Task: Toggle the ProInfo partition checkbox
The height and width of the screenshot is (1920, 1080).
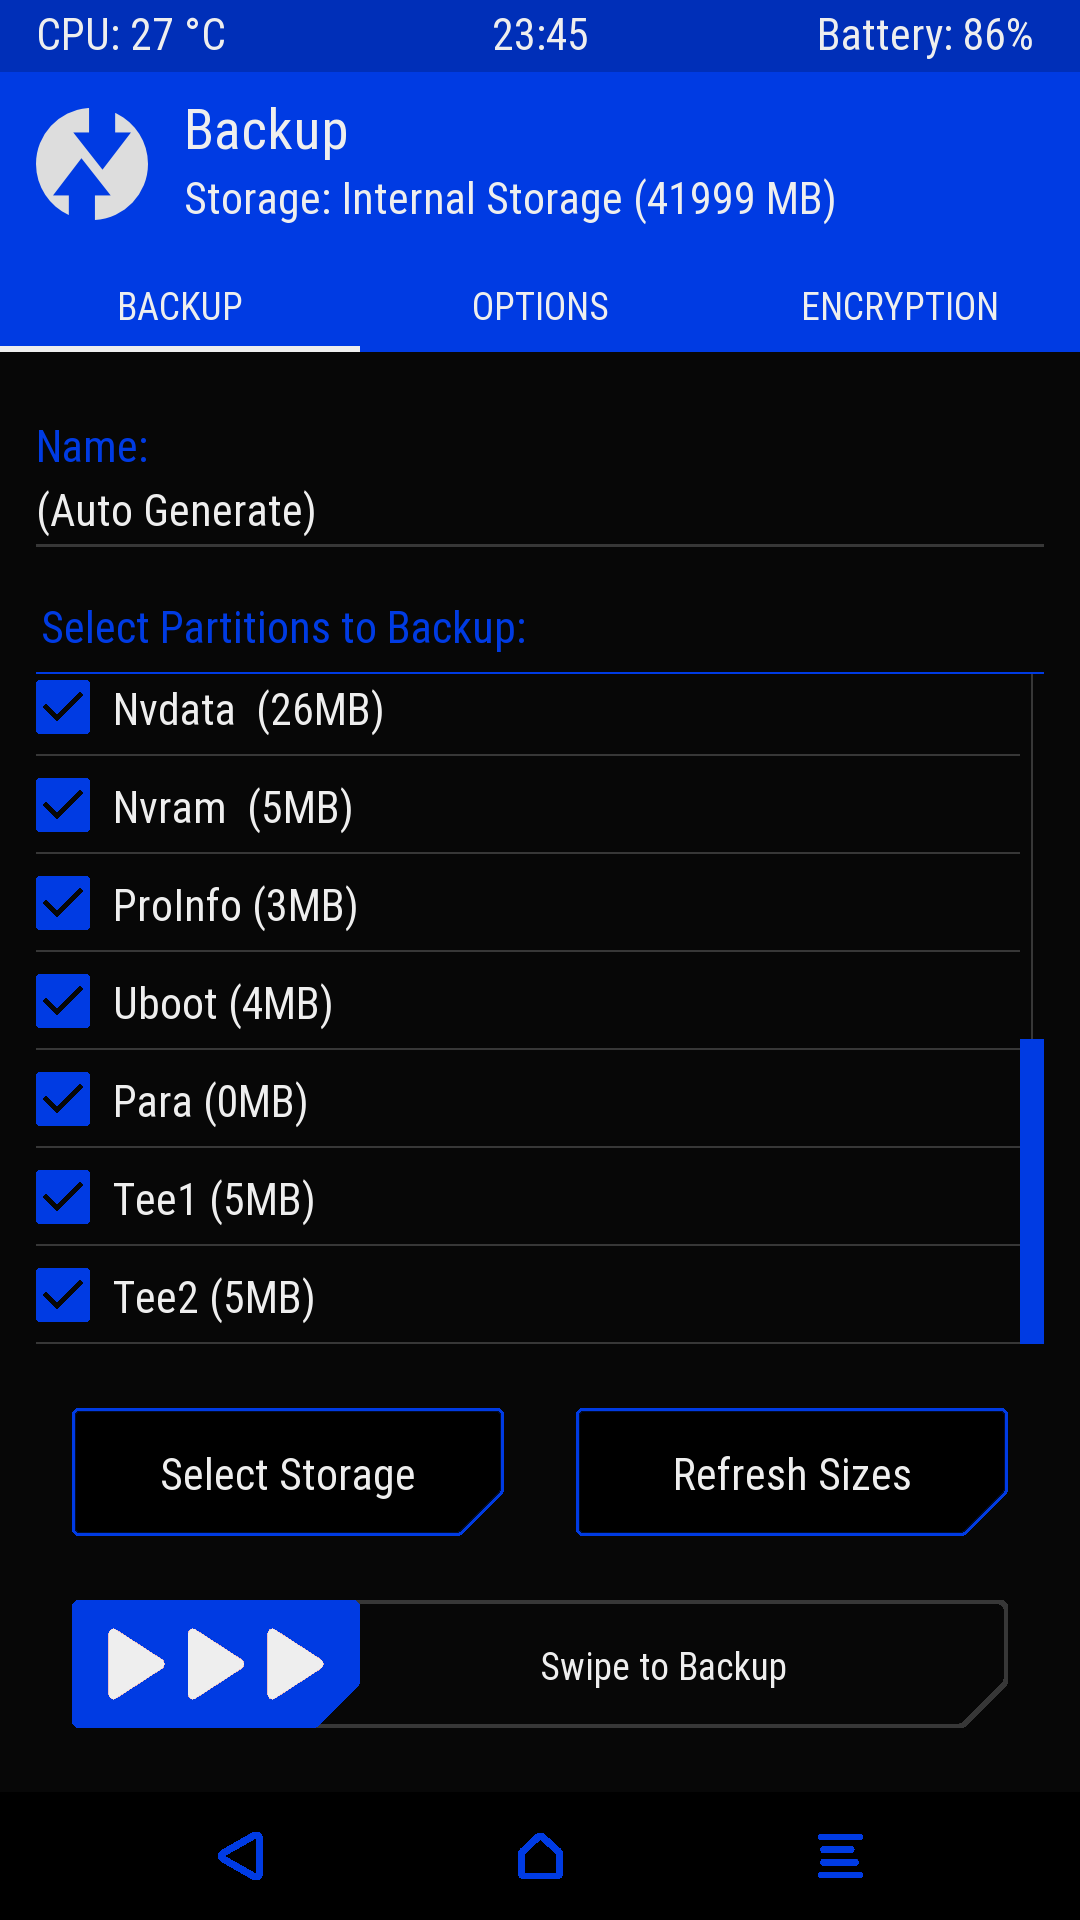Action: tap(63, 904)
